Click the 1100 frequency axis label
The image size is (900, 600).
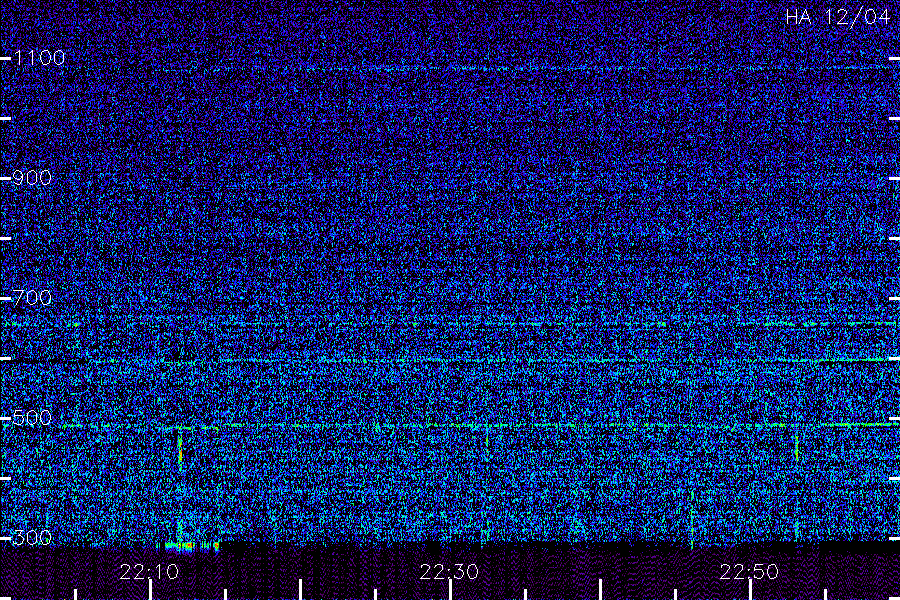[x=40, y=57]
